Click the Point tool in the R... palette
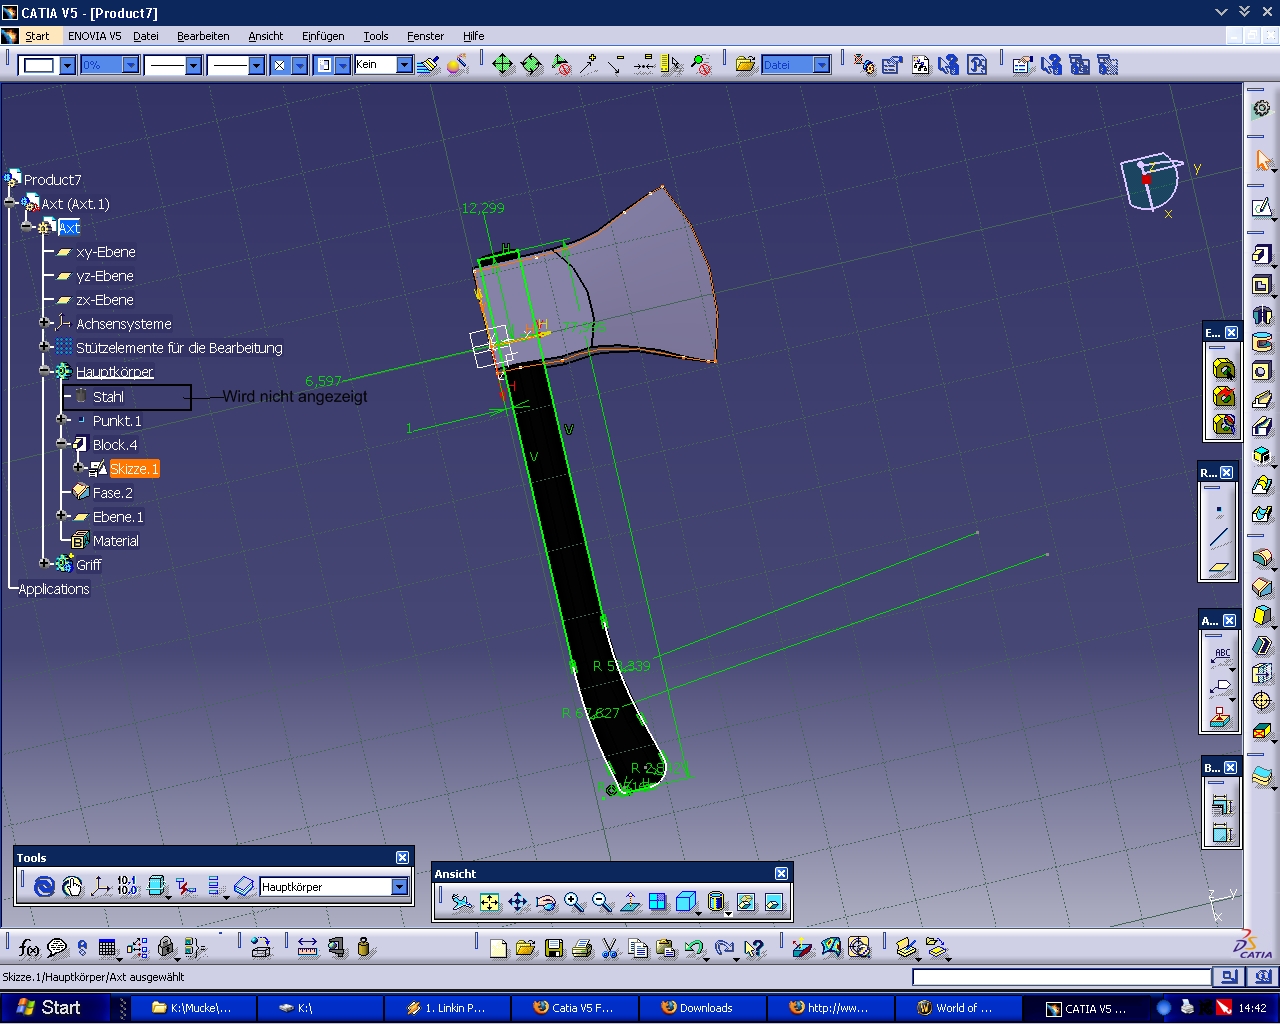Screen dimensions: 1280x1024 coord(1218,510)
